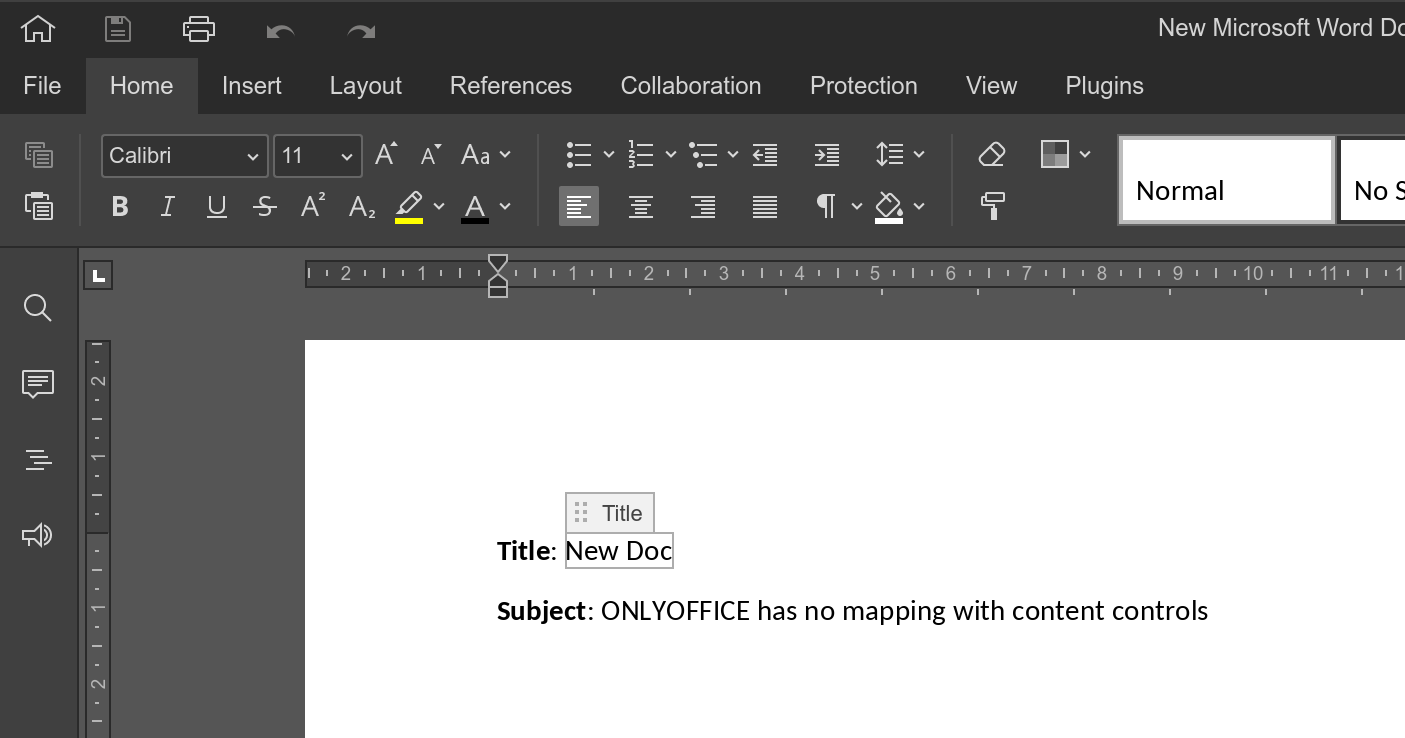Apply black font color
This screenshot has height=738, width=1405.
click(475, 207)
